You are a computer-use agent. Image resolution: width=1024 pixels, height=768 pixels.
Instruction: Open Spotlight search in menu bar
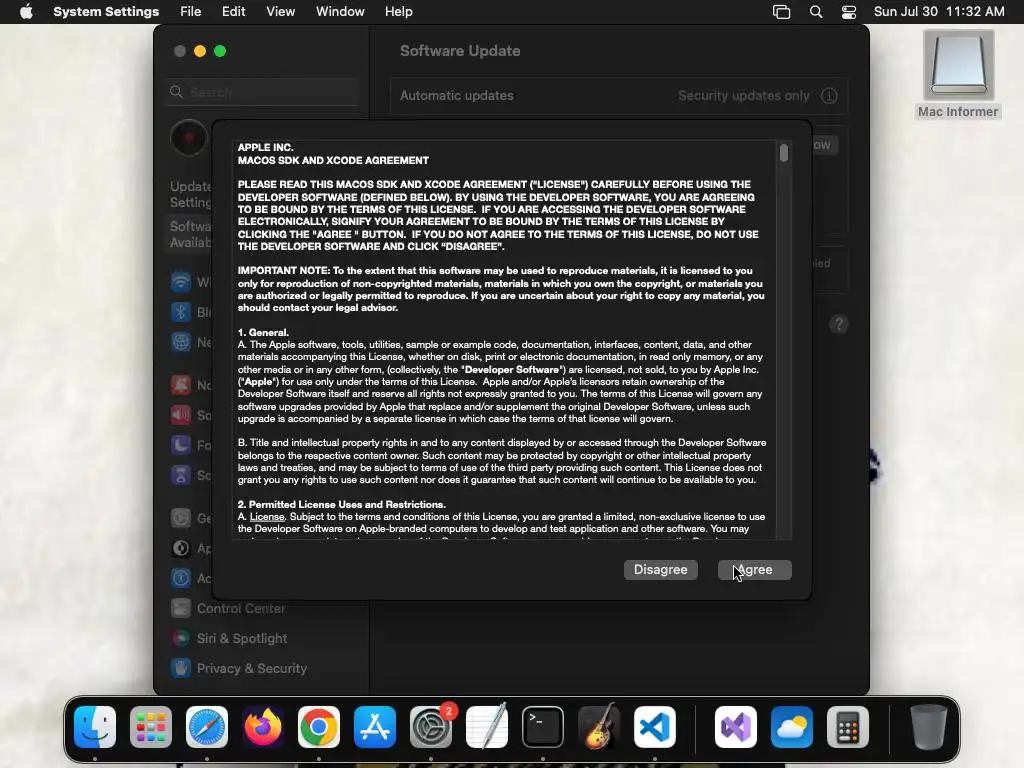(x=816, y=12)
